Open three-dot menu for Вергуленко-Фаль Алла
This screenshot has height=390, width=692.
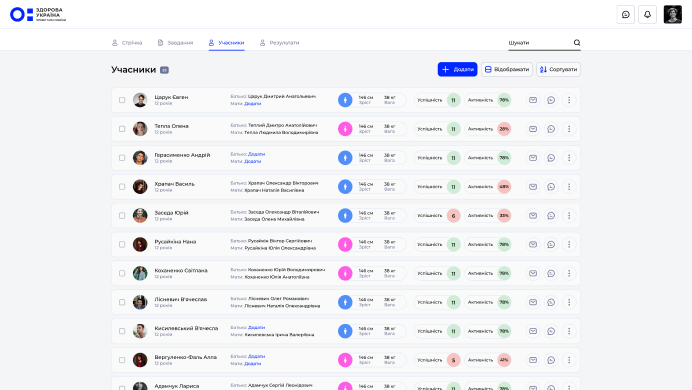tap(569, 360)
